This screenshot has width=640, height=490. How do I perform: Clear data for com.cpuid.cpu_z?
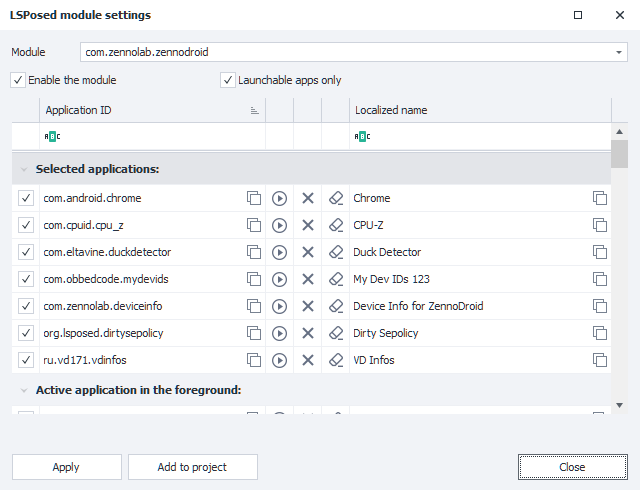click(336, 225)
